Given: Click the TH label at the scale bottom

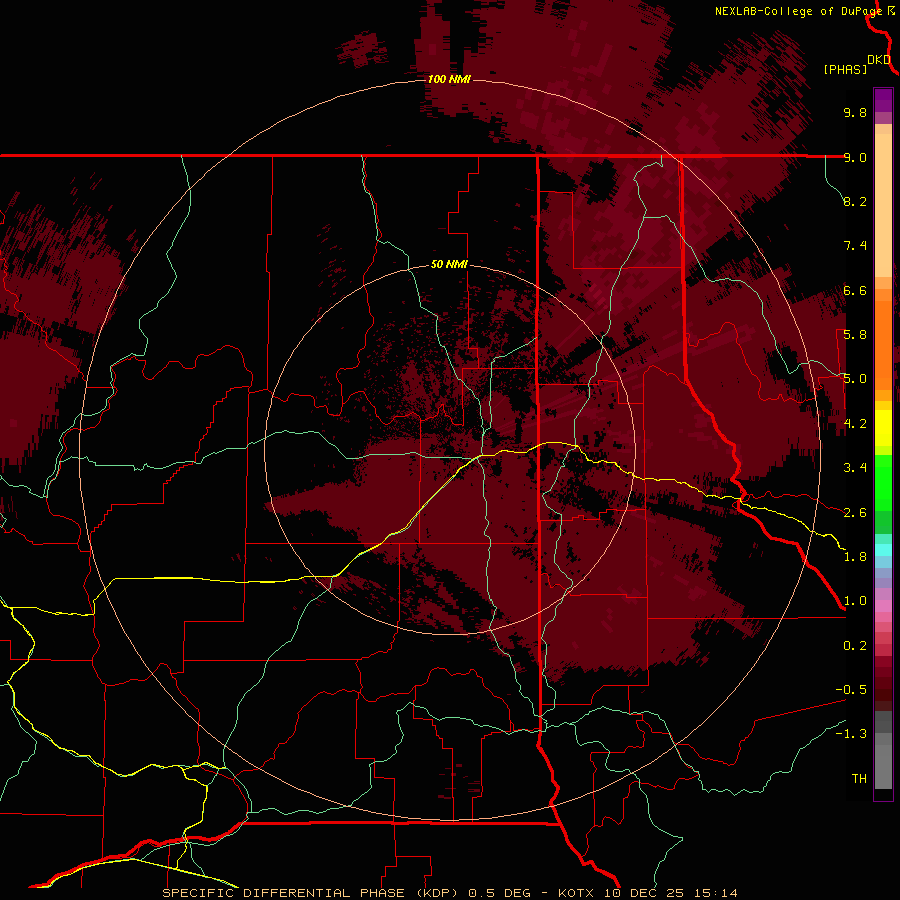Looking at the screenshot, I should 859,779.
